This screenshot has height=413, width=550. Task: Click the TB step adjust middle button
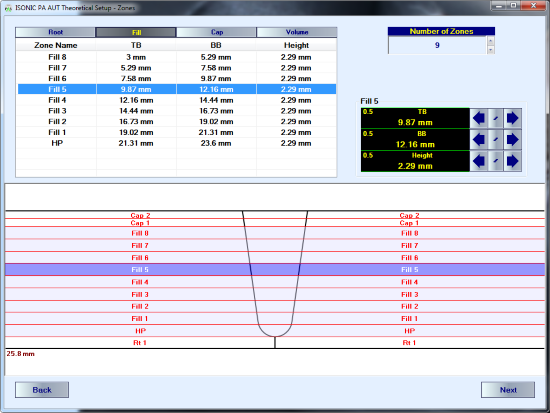(496, 118)
